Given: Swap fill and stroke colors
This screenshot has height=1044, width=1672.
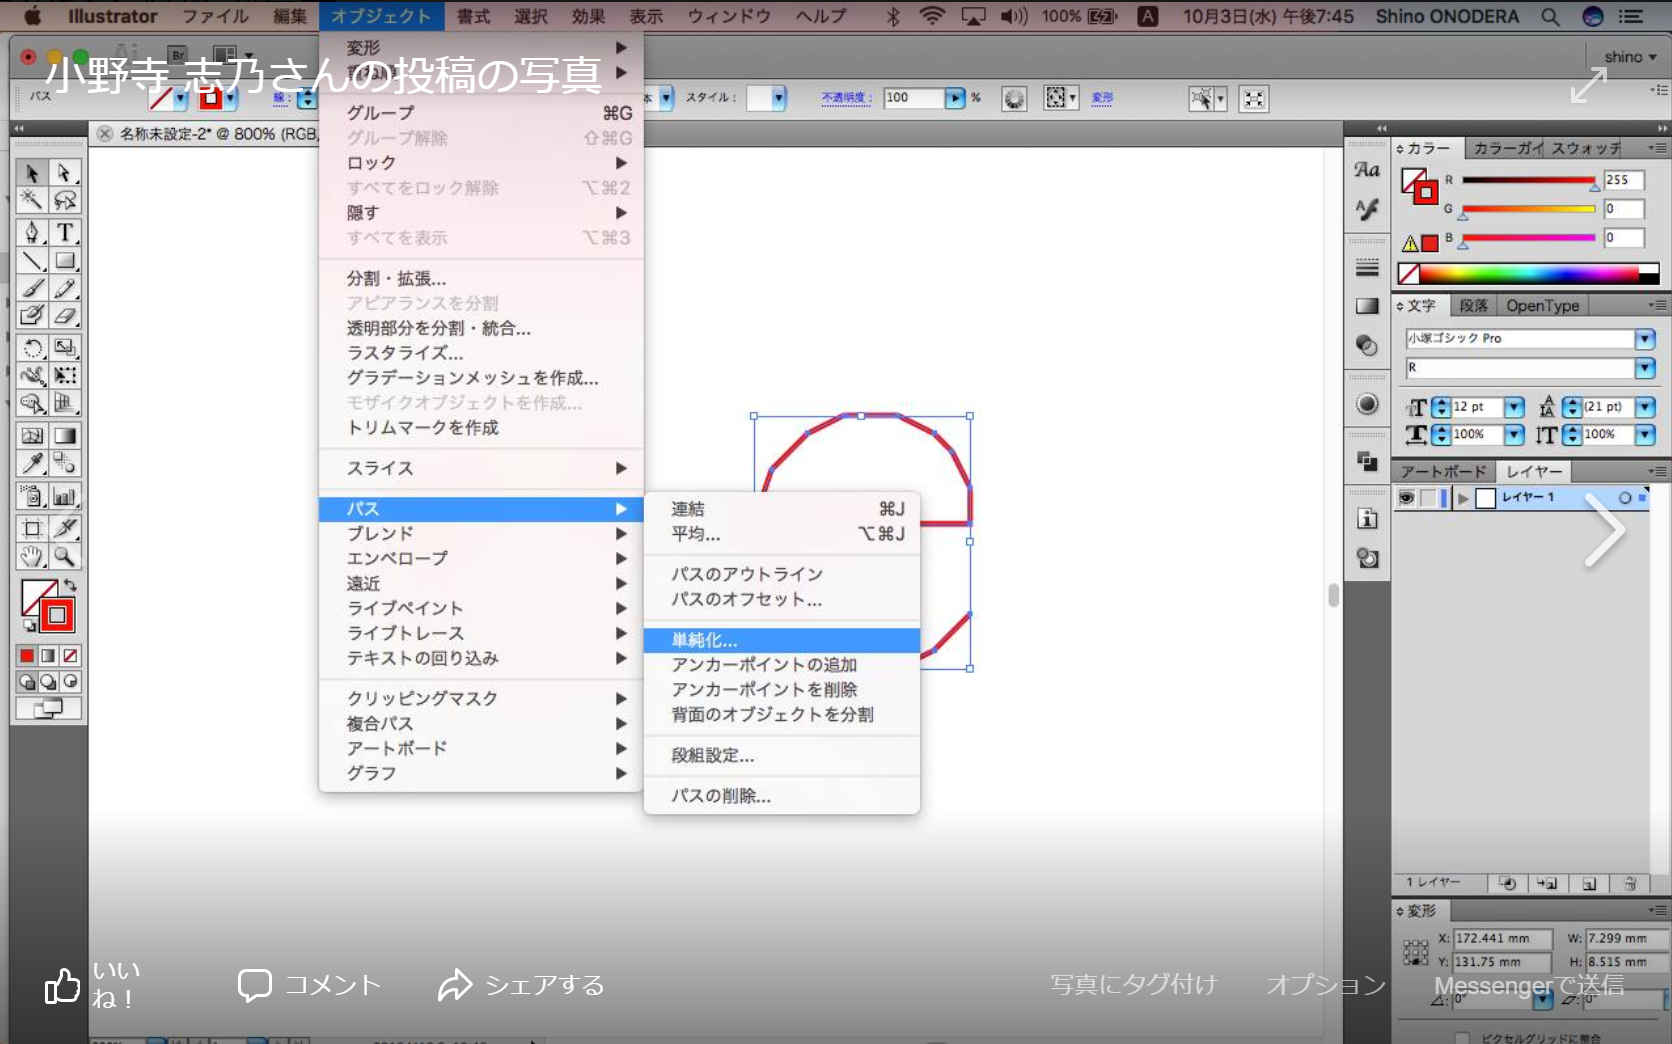Looking at the screenshot, I should pos(70,585).
